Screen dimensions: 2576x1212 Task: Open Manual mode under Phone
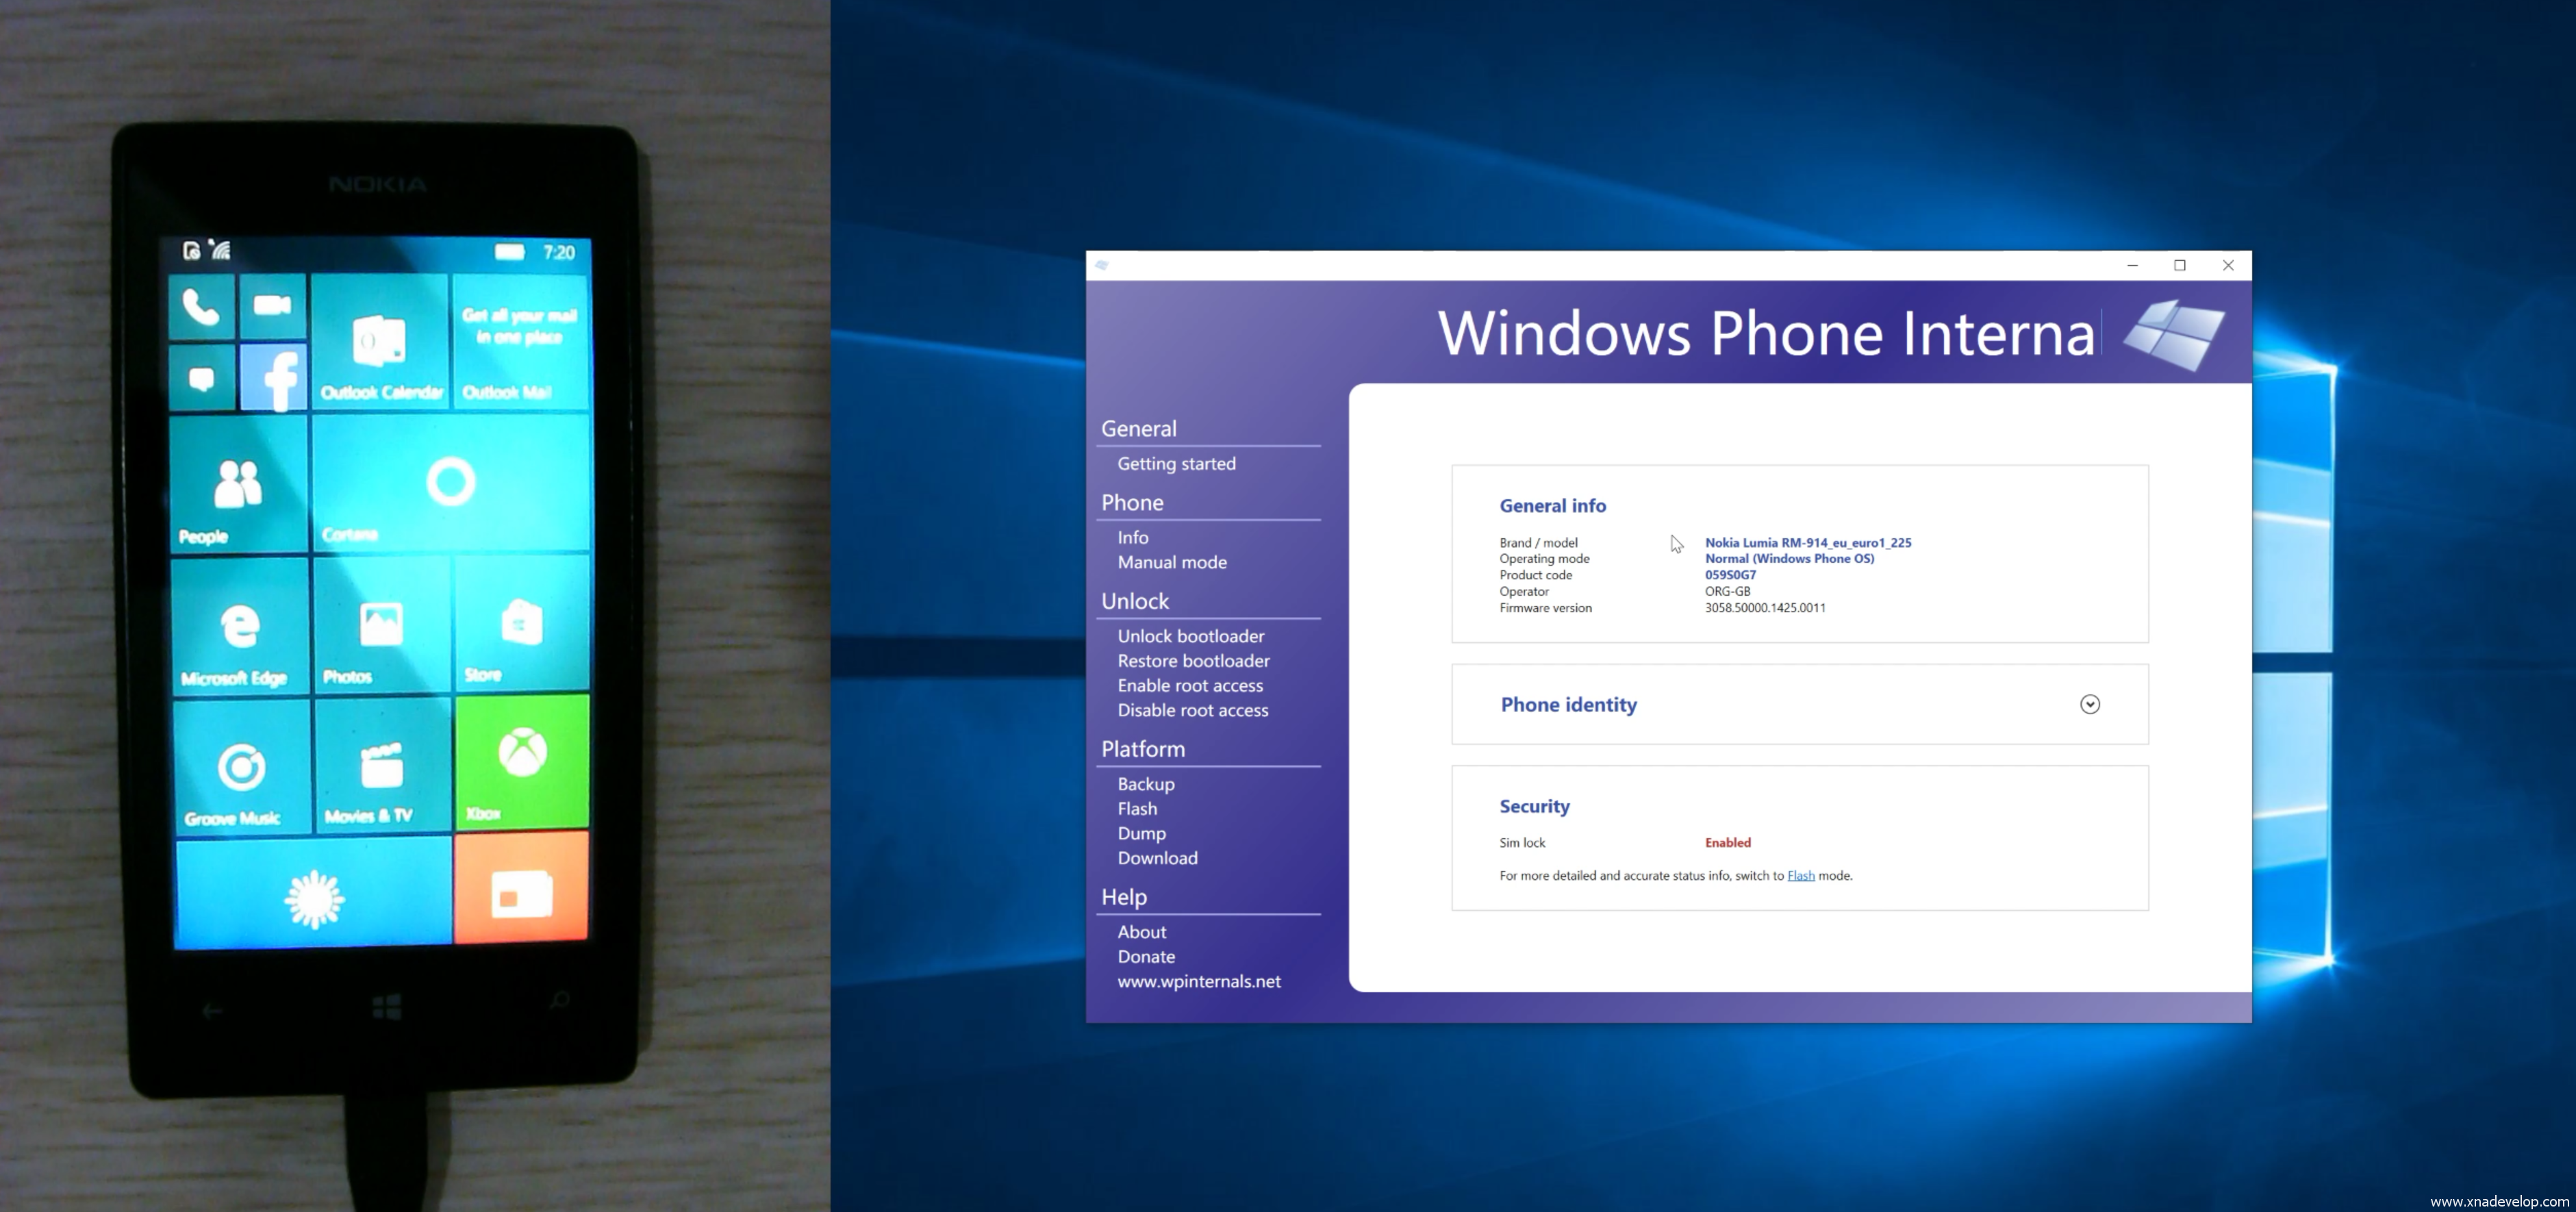point(1172,562)
